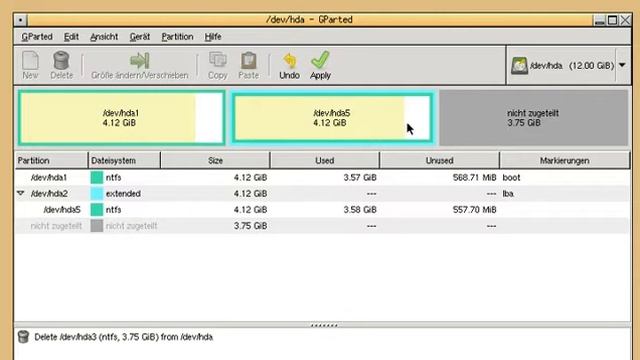Click the '557.70 MiB' unused value
This screenshot has width=640, height=360.
pos(474,210)
